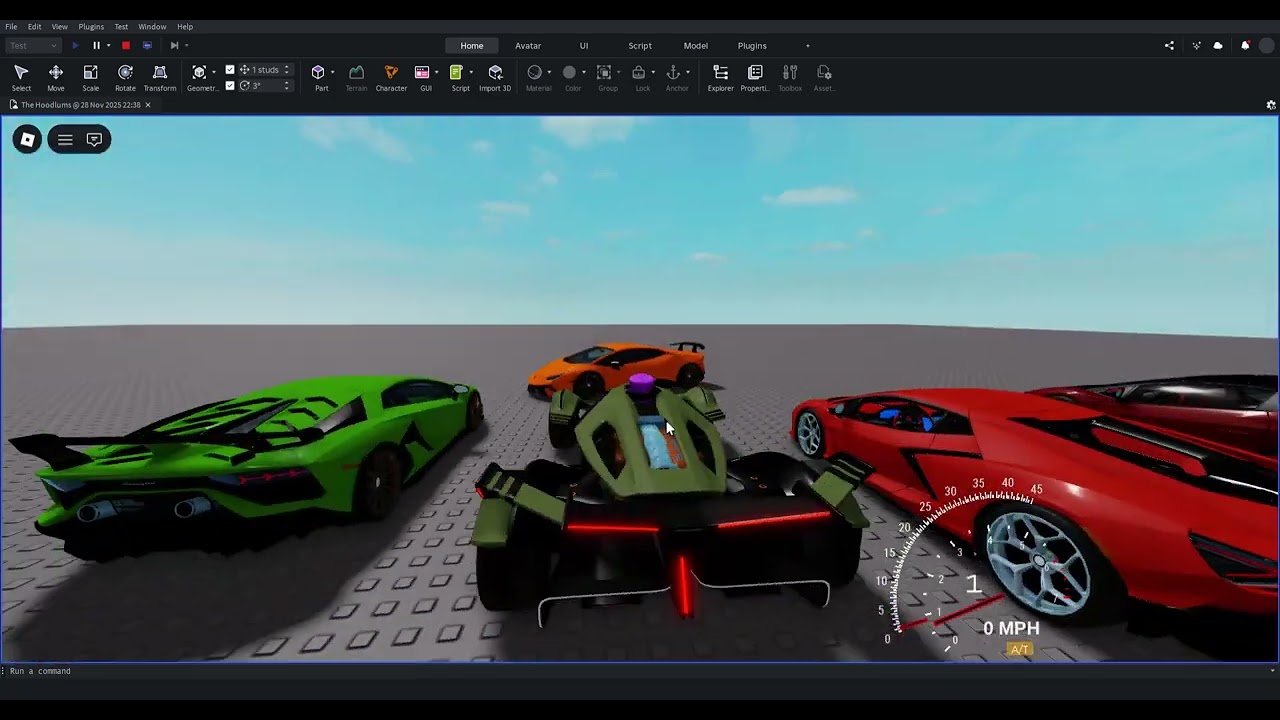Activate the Move tool
This screenshot has height=720, width=1280.
(x=56, y=78)
